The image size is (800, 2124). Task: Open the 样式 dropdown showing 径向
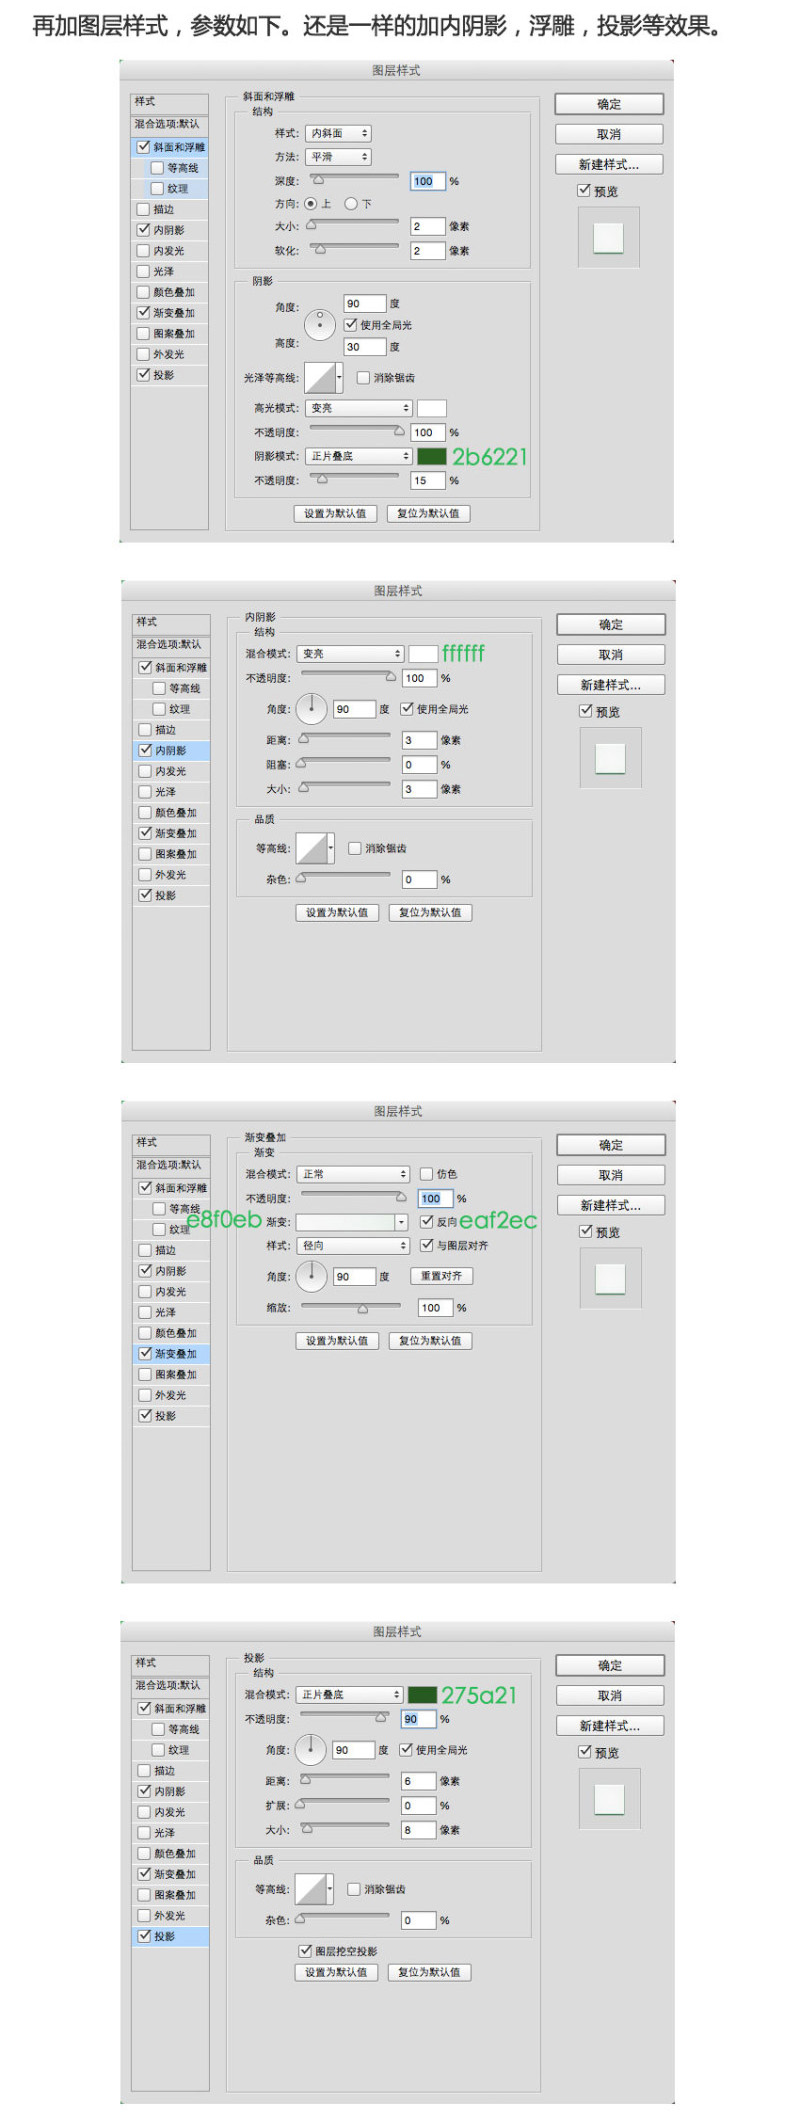[353, 1245]
